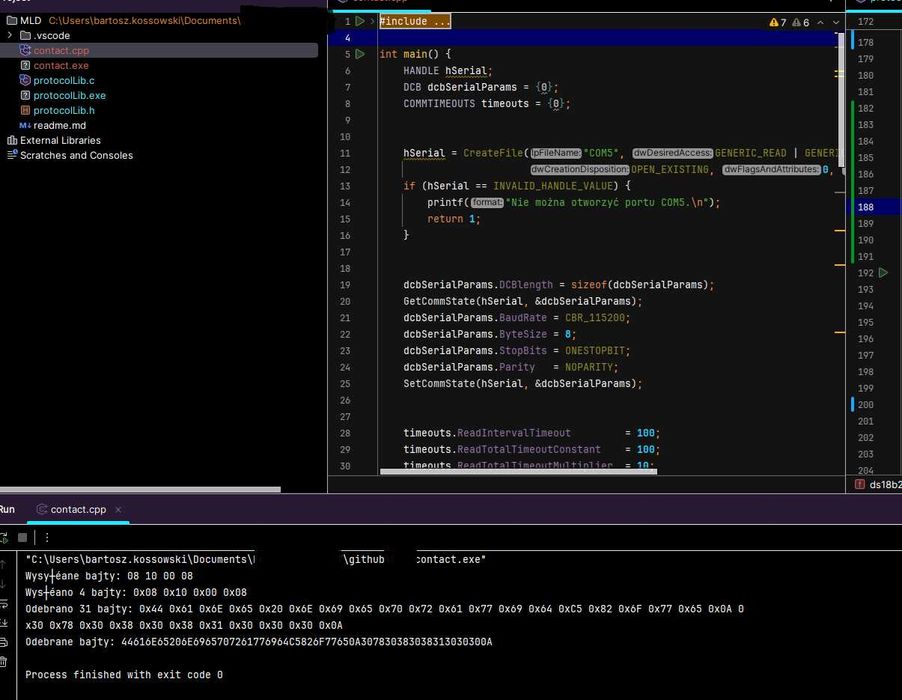The image size is (902, 700).
Task: Jump to next highlighted error arrow
Action: (x=838, y=22)
